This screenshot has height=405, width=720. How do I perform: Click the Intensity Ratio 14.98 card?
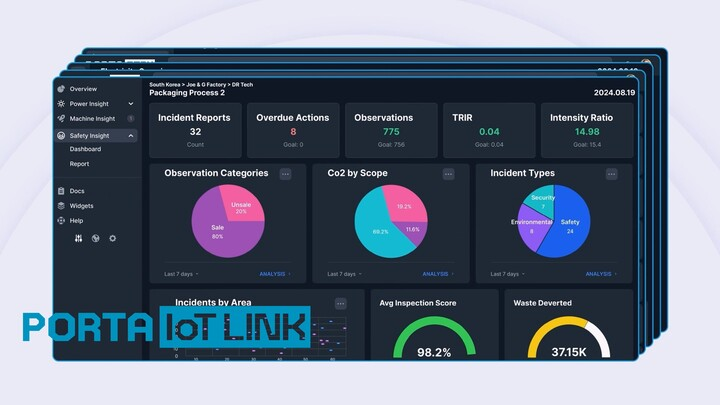[x=587, y=130]
